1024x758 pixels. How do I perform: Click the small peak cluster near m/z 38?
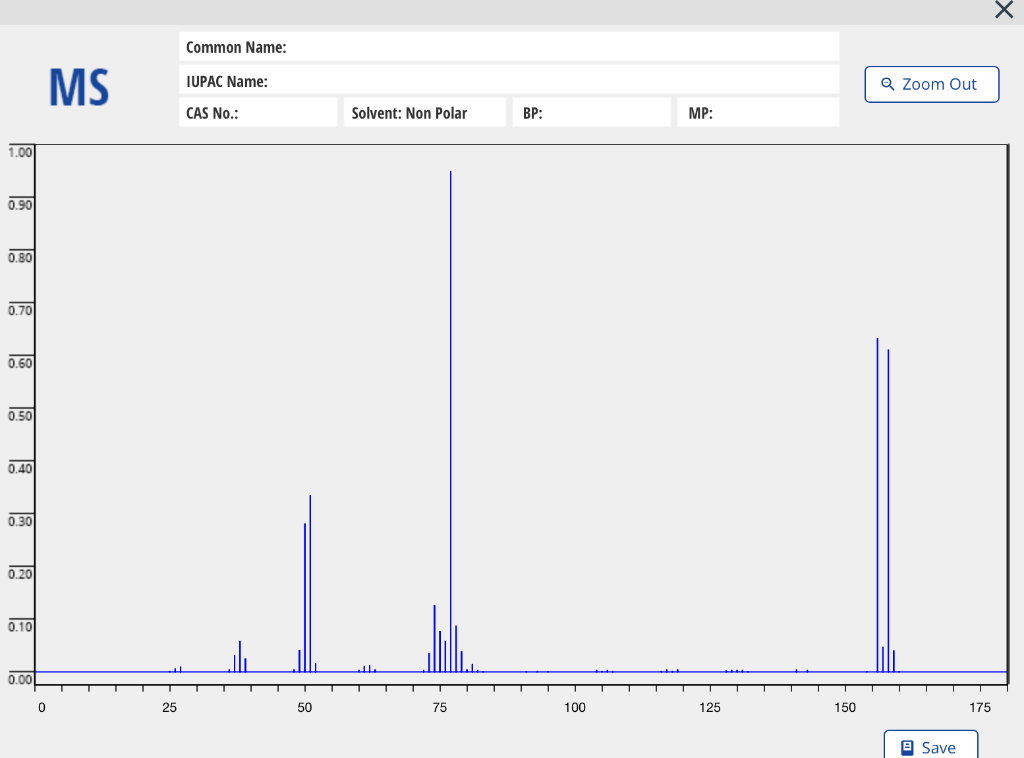[x=239, y=655]
